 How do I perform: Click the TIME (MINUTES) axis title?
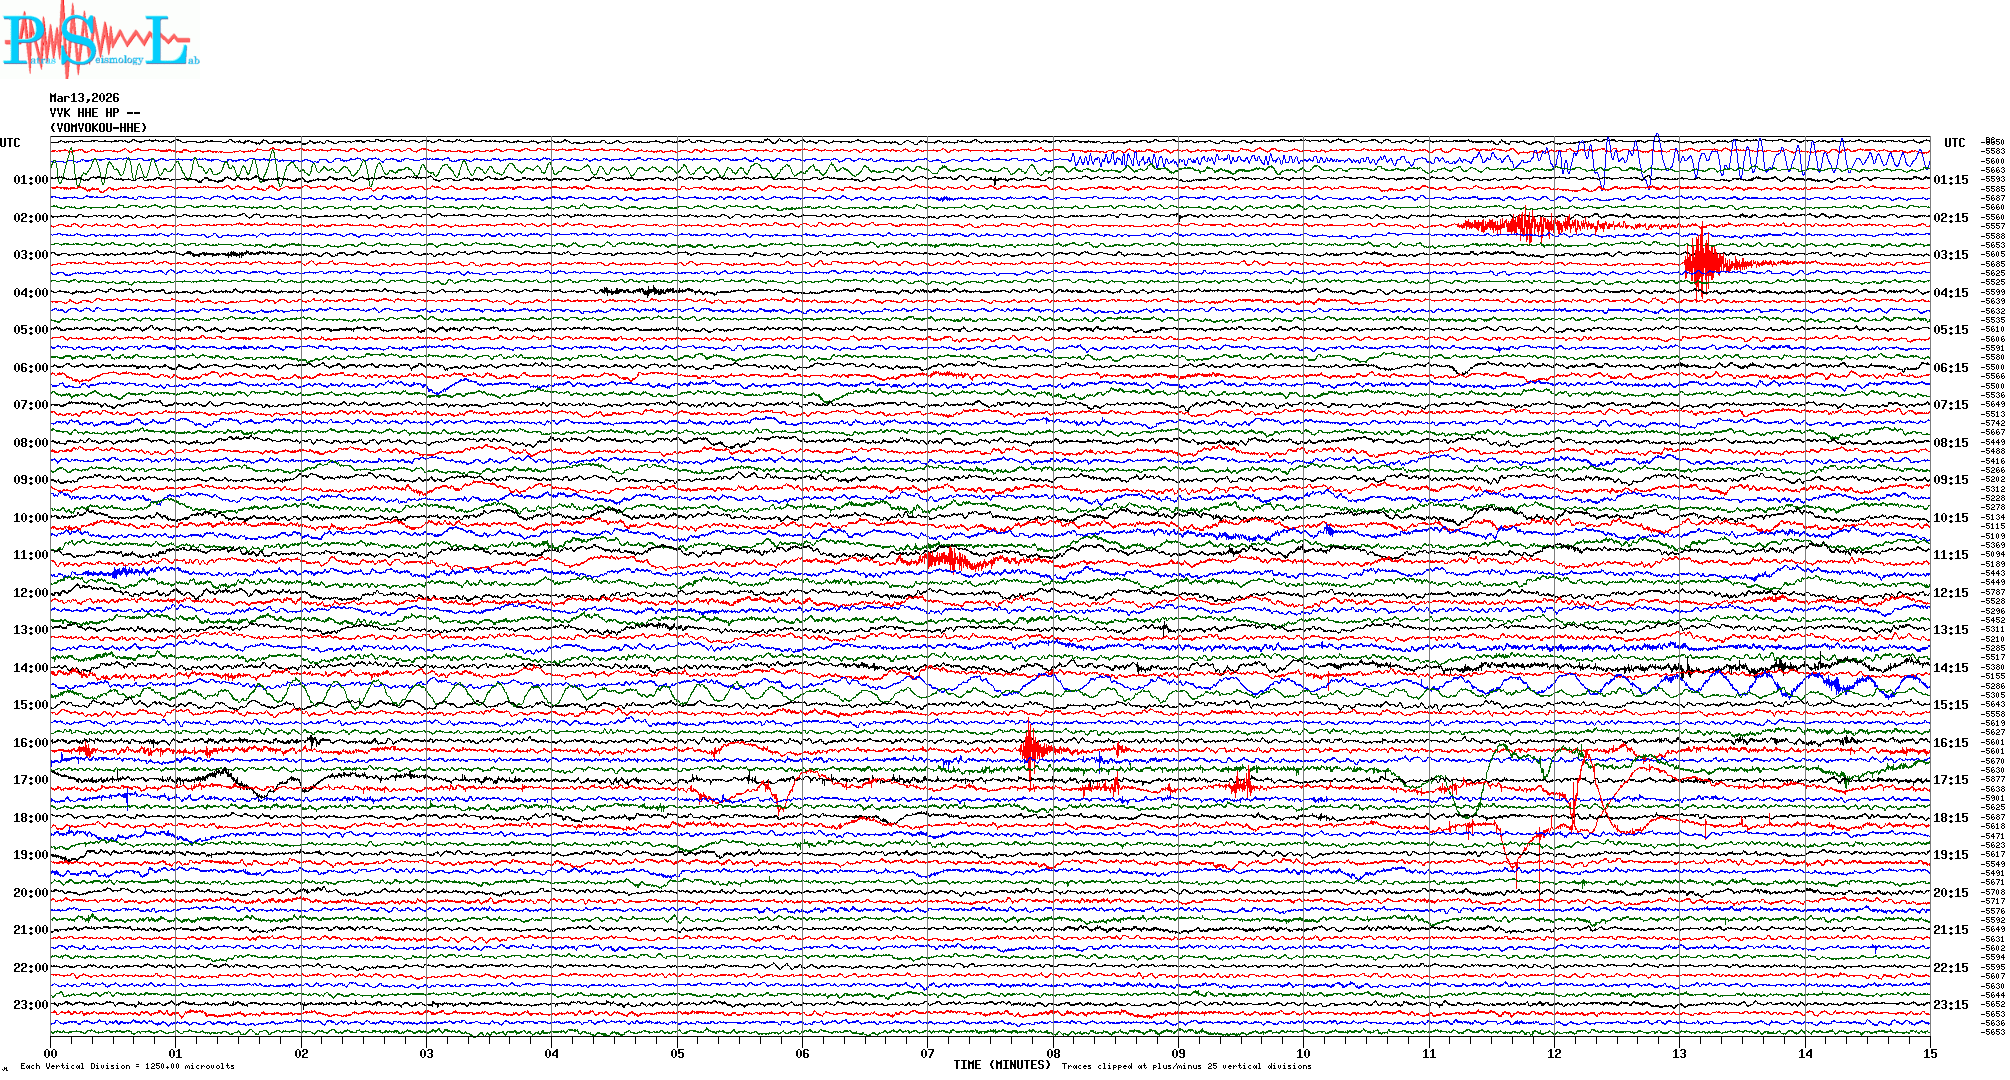[x=1001, y=1065]
